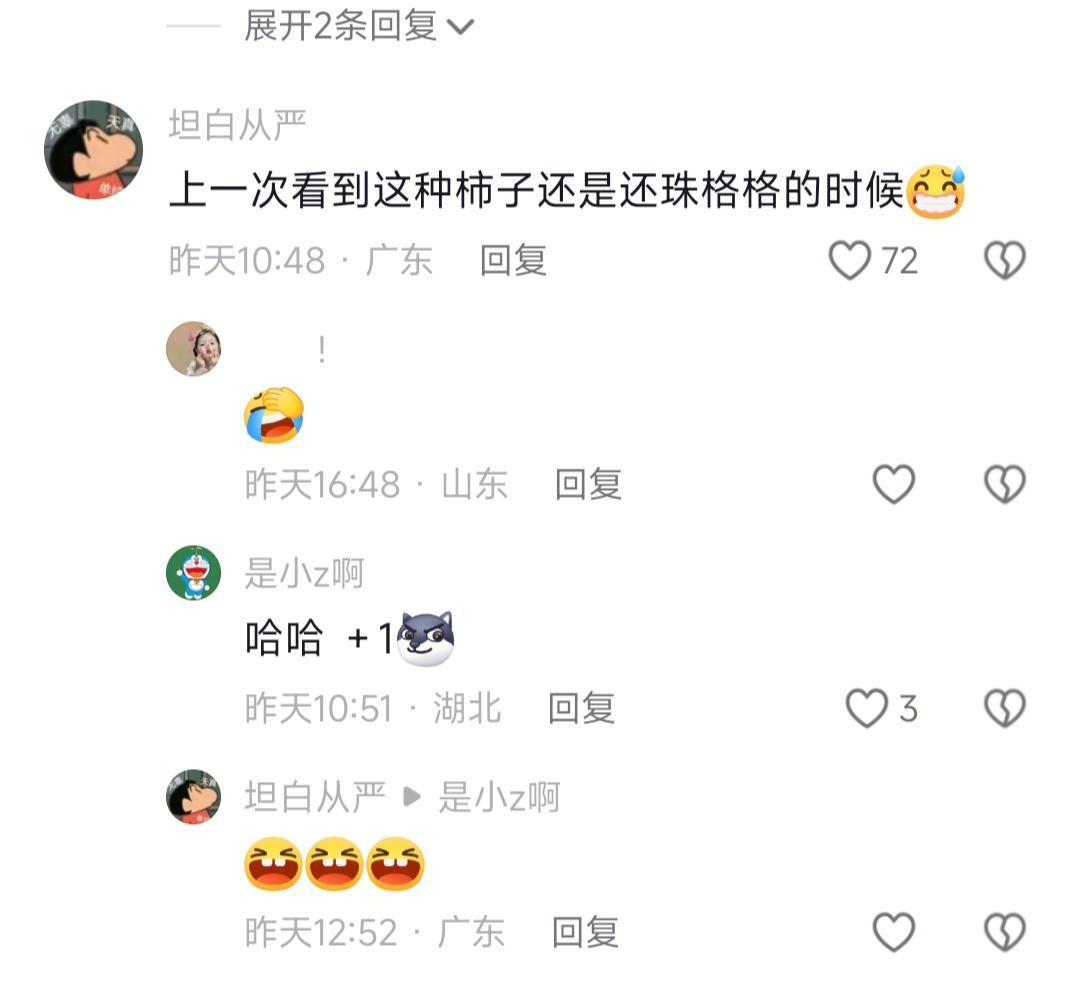Like the reply posted at 昨天12:52

point(893,932)
